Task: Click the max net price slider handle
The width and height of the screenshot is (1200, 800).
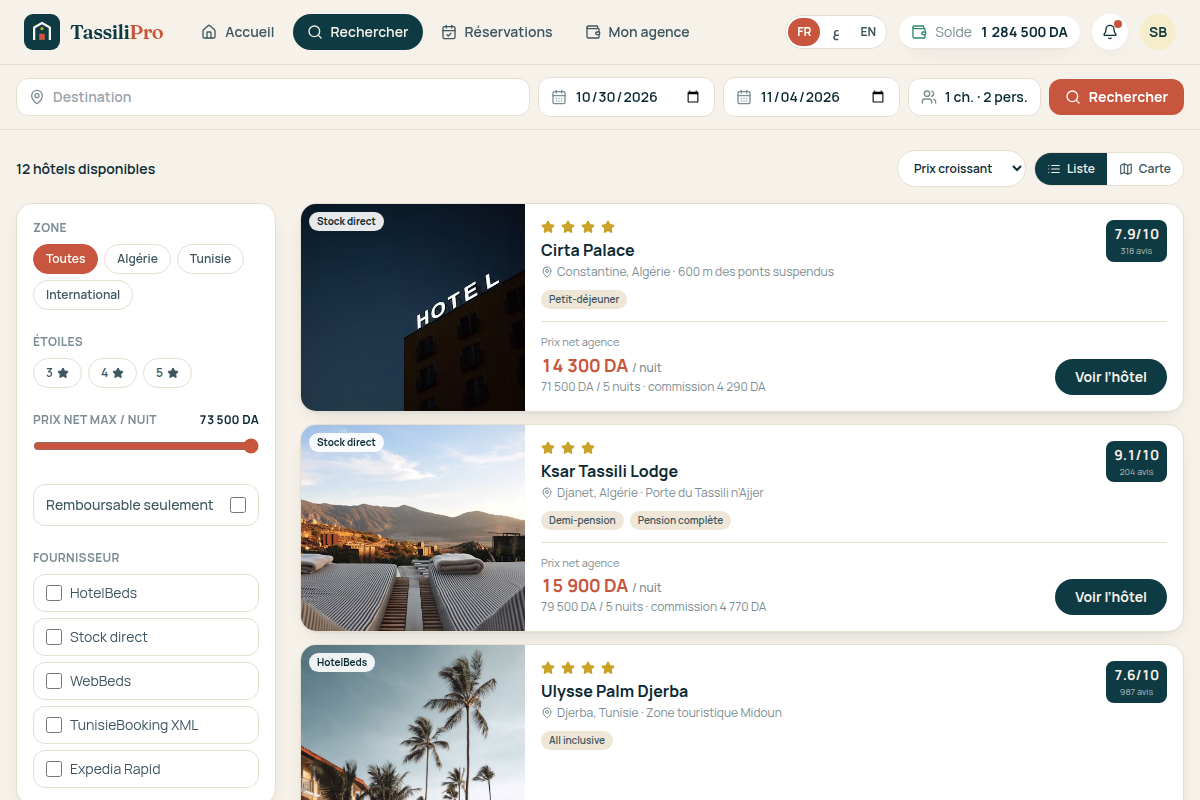Action: pyautogui.click(x=251, y=446)
